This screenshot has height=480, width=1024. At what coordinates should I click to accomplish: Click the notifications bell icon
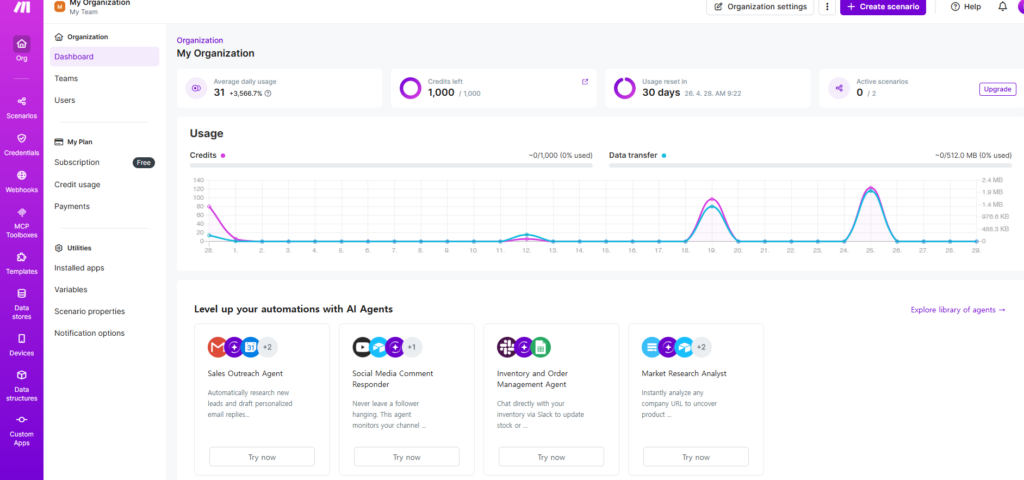point(1002,7)
